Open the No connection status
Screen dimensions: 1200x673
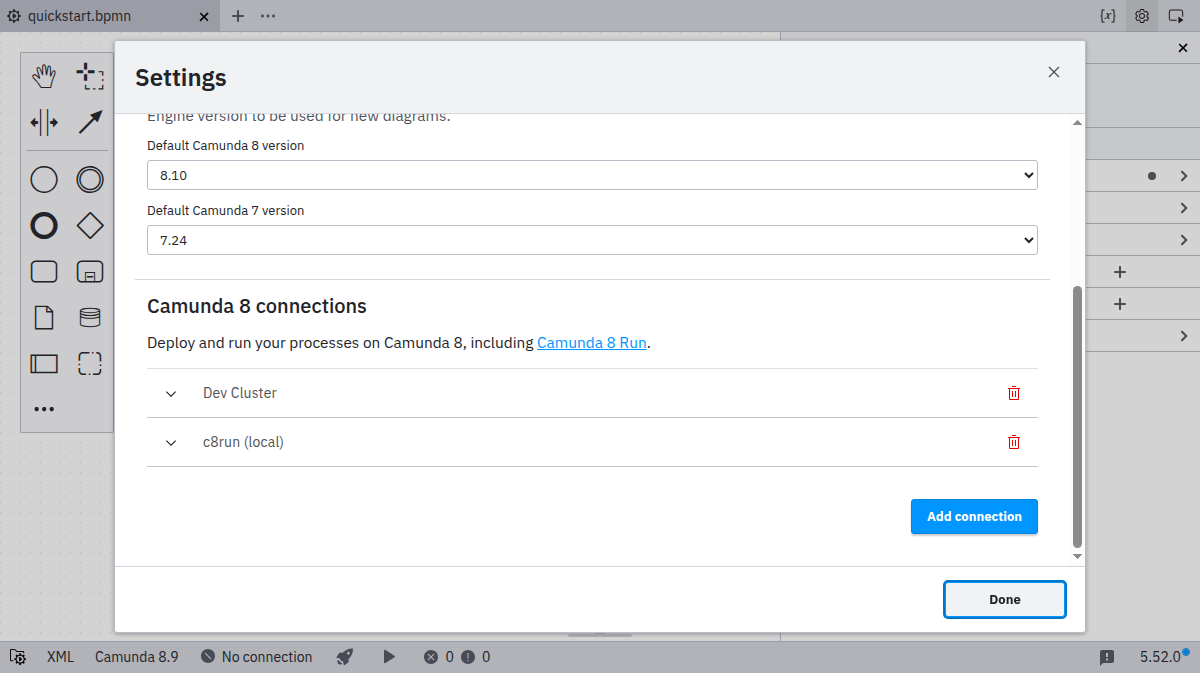pos(257,657)
